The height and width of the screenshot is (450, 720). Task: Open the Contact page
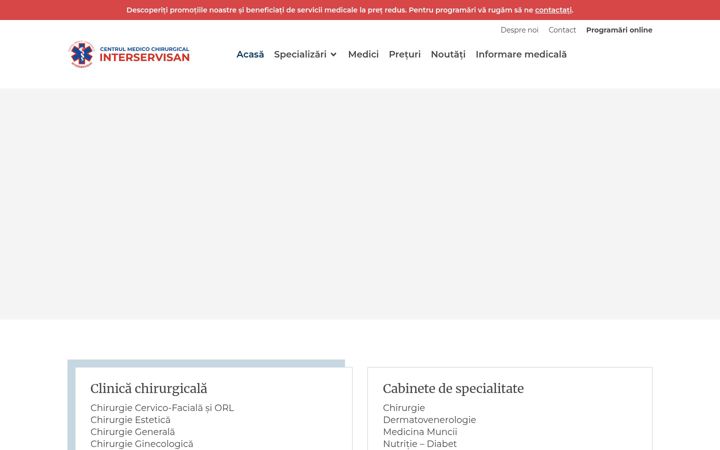[x=562, y=30]
